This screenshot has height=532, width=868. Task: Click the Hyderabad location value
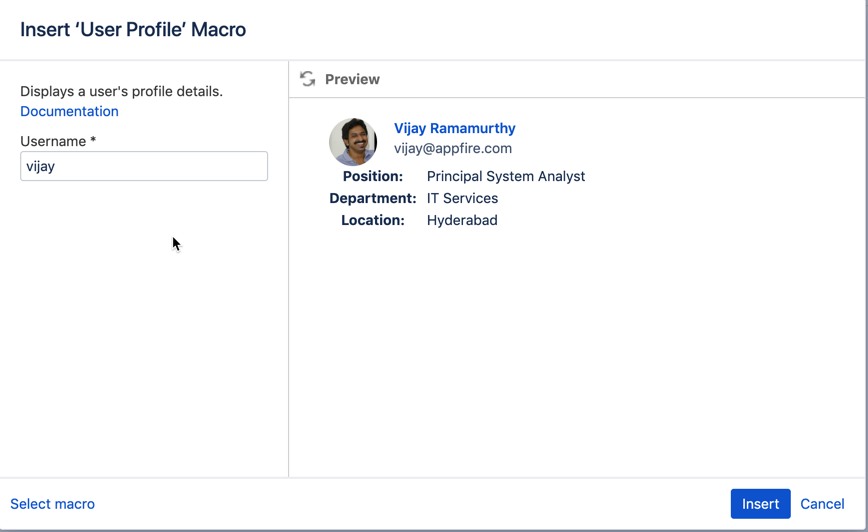click(461, 220)
